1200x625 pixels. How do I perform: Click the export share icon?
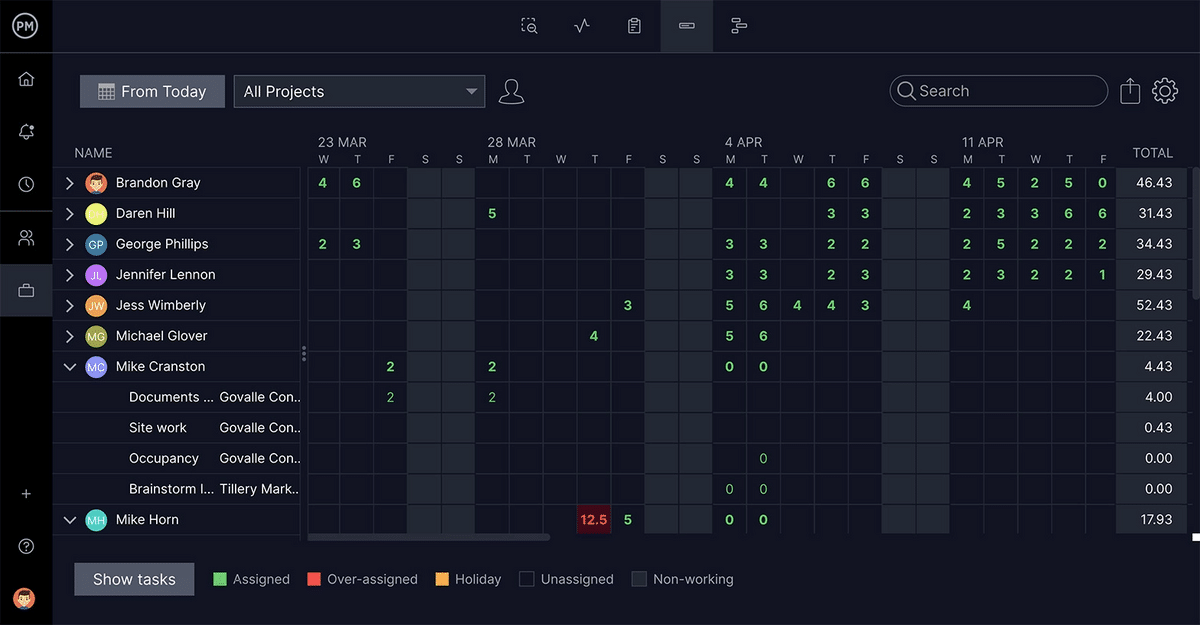1130,91
